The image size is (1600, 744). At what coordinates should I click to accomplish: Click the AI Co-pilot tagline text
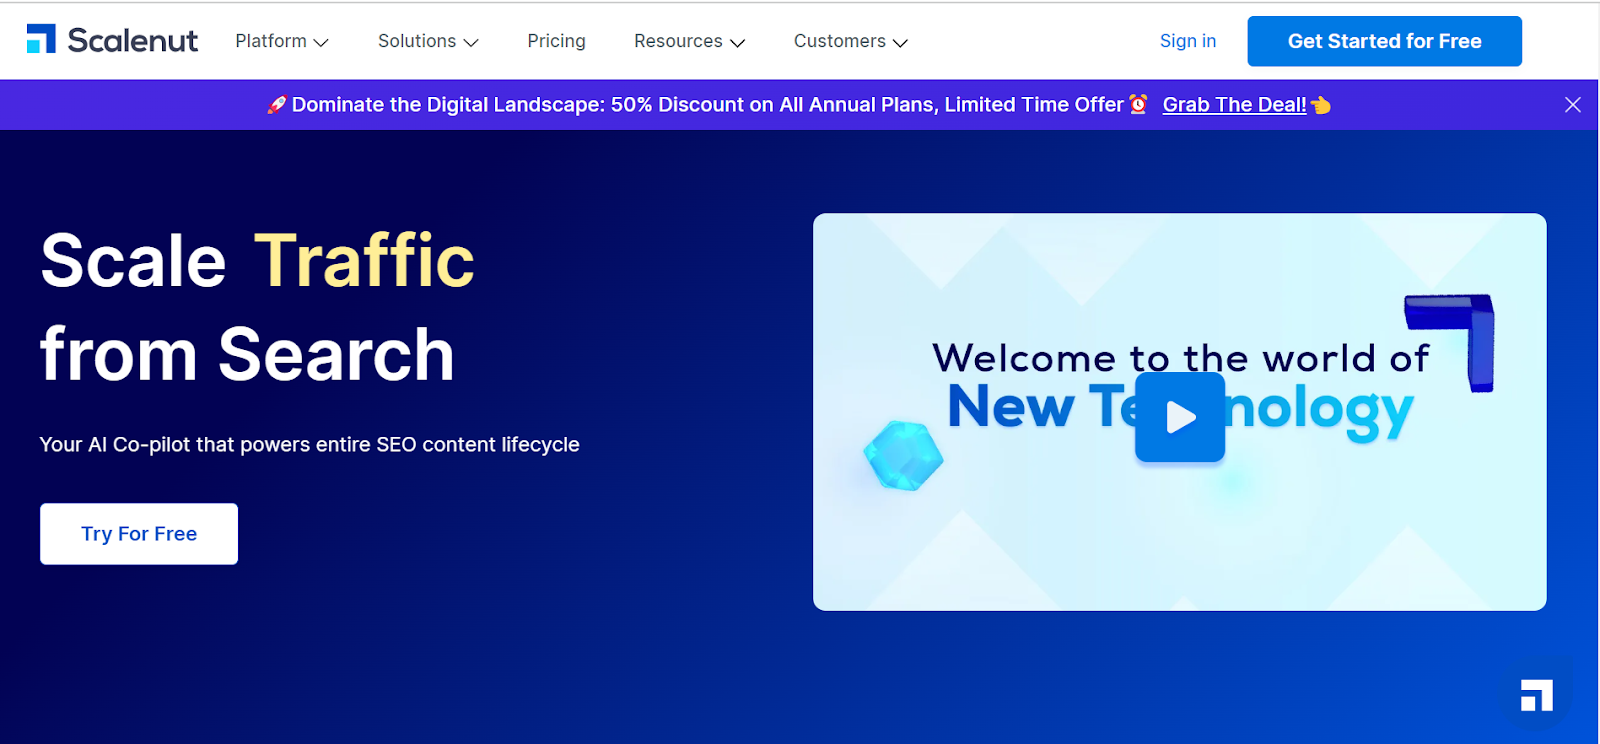tap(309, 444)
